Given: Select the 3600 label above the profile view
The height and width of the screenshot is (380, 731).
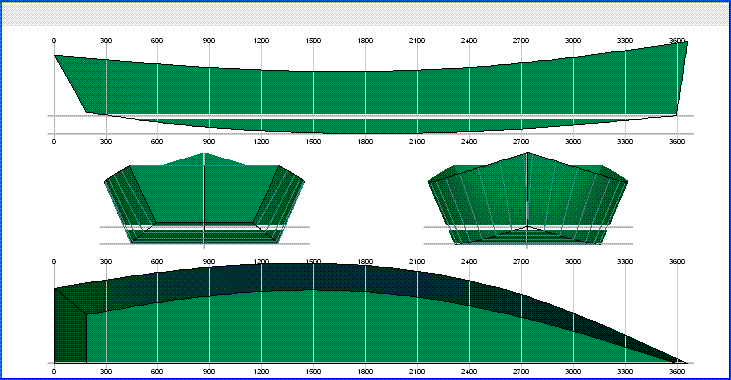Looking at the screenshot, I should click(677, 41).
